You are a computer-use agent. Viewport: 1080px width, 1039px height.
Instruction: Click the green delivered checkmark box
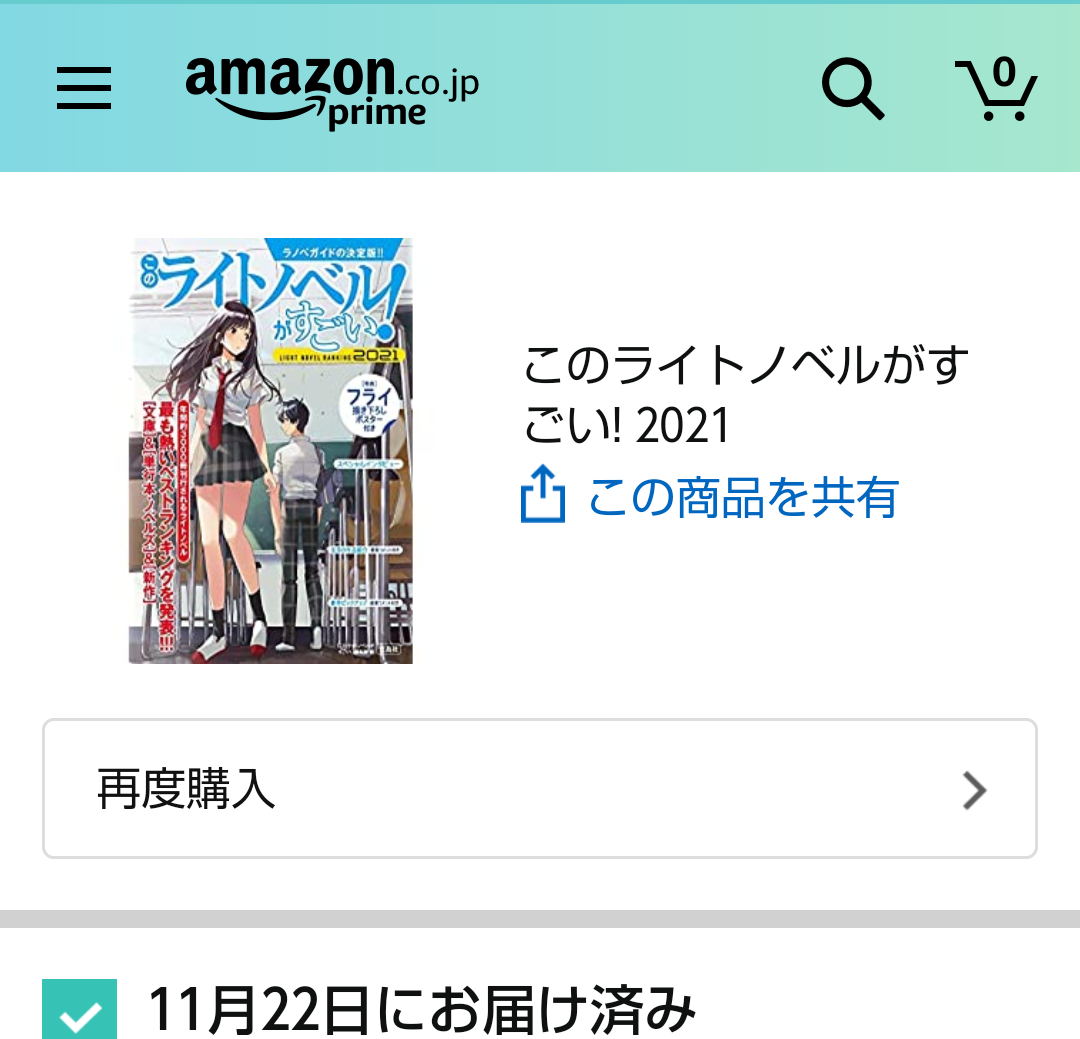79,1009
